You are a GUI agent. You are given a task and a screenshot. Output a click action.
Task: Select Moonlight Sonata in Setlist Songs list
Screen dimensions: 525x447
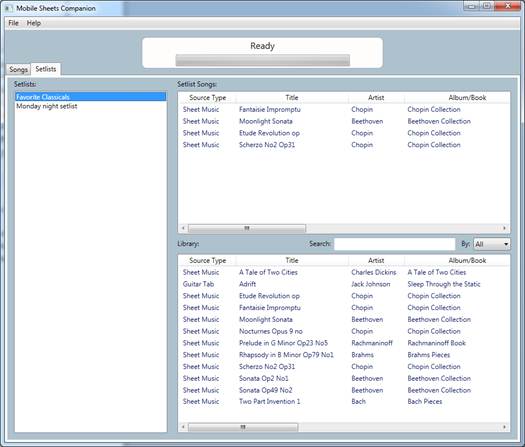344,121
